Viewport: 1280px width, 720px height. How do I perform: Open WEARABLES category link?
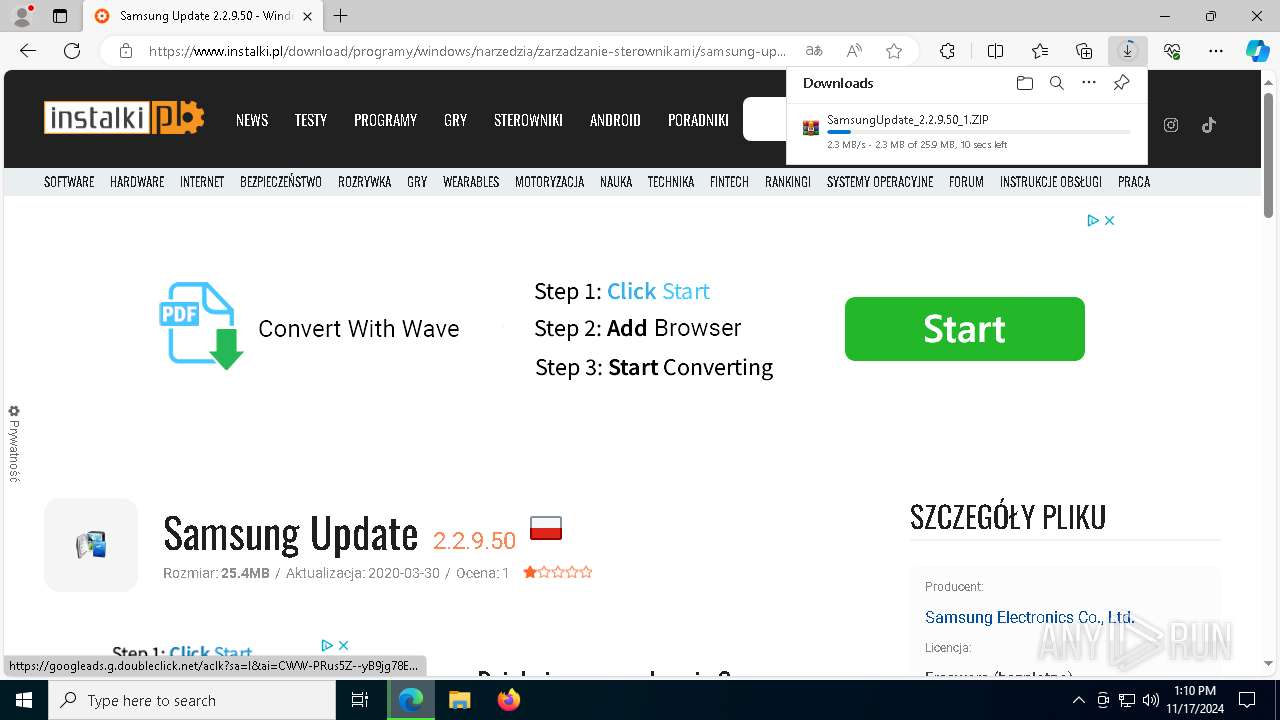[x=471, y=182]
